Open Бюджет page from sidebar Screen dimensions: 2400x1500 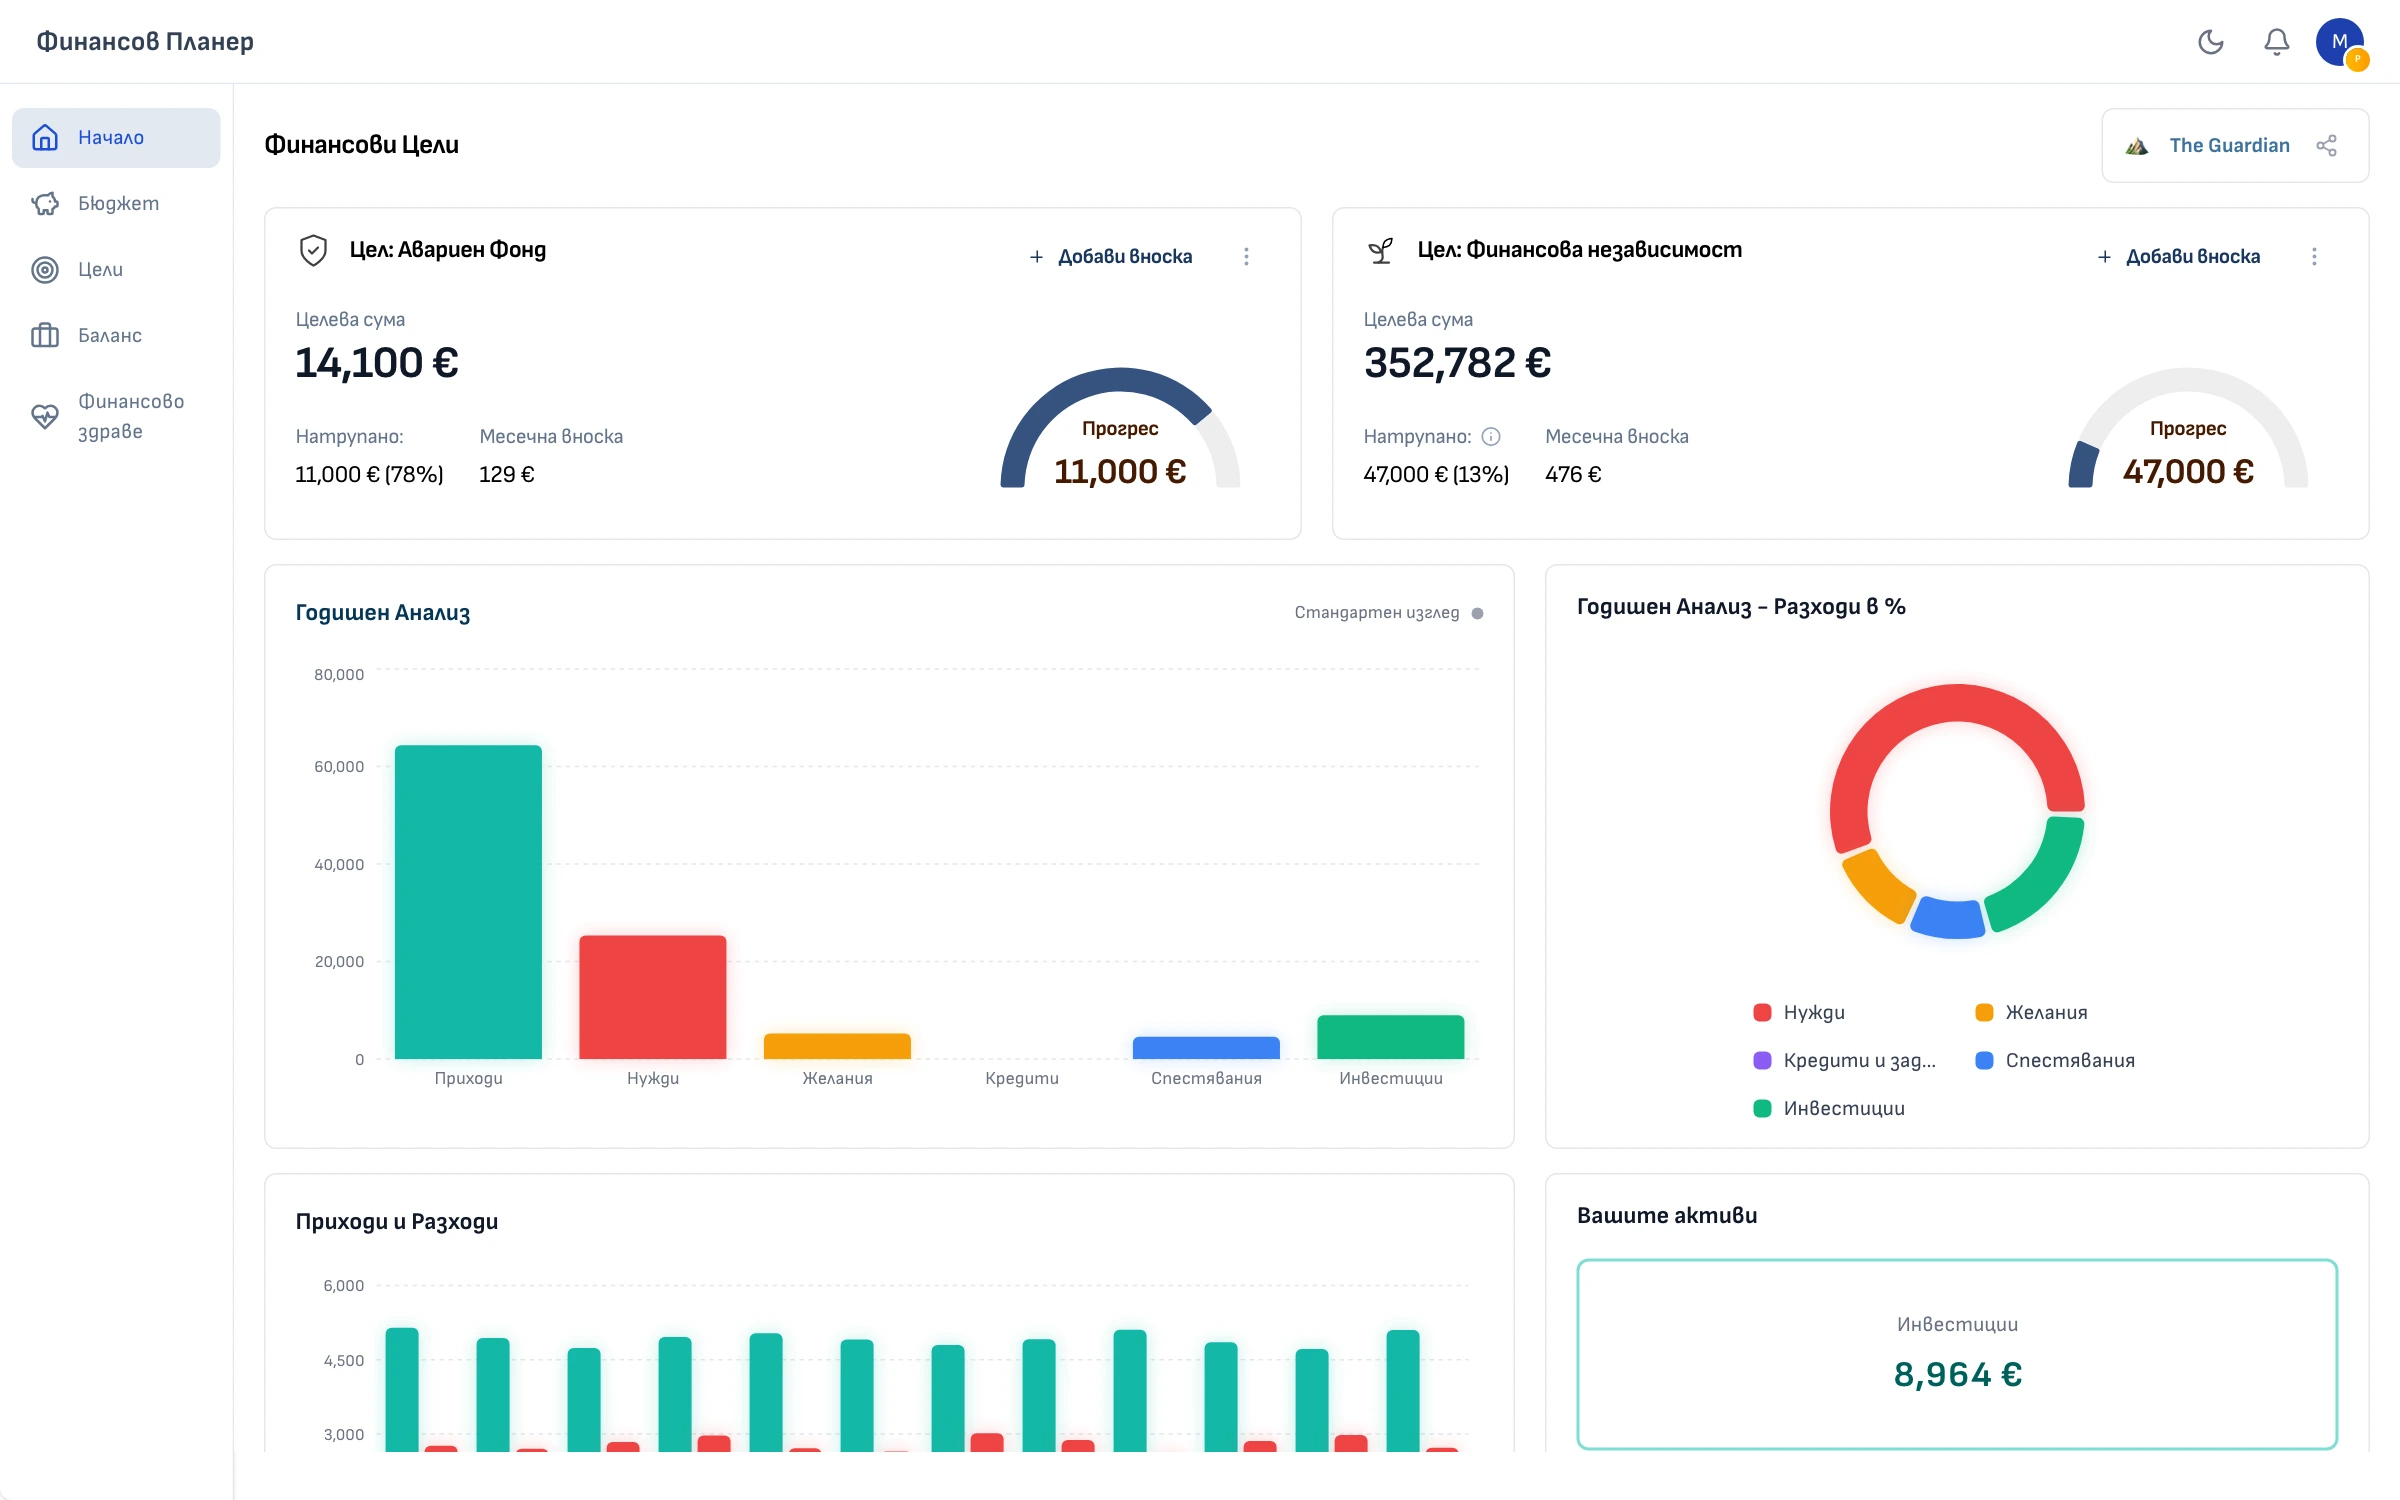[116, 203]
